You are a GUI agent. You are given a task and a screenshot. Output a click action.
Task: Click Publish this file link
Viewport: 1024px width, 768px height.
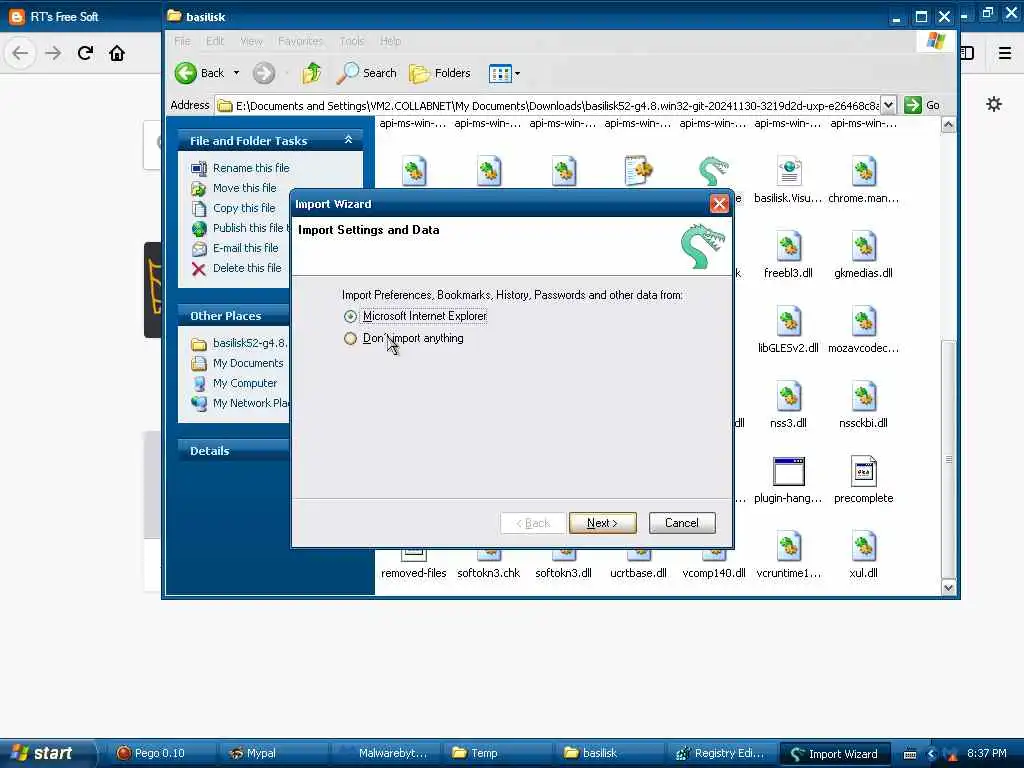249,228
